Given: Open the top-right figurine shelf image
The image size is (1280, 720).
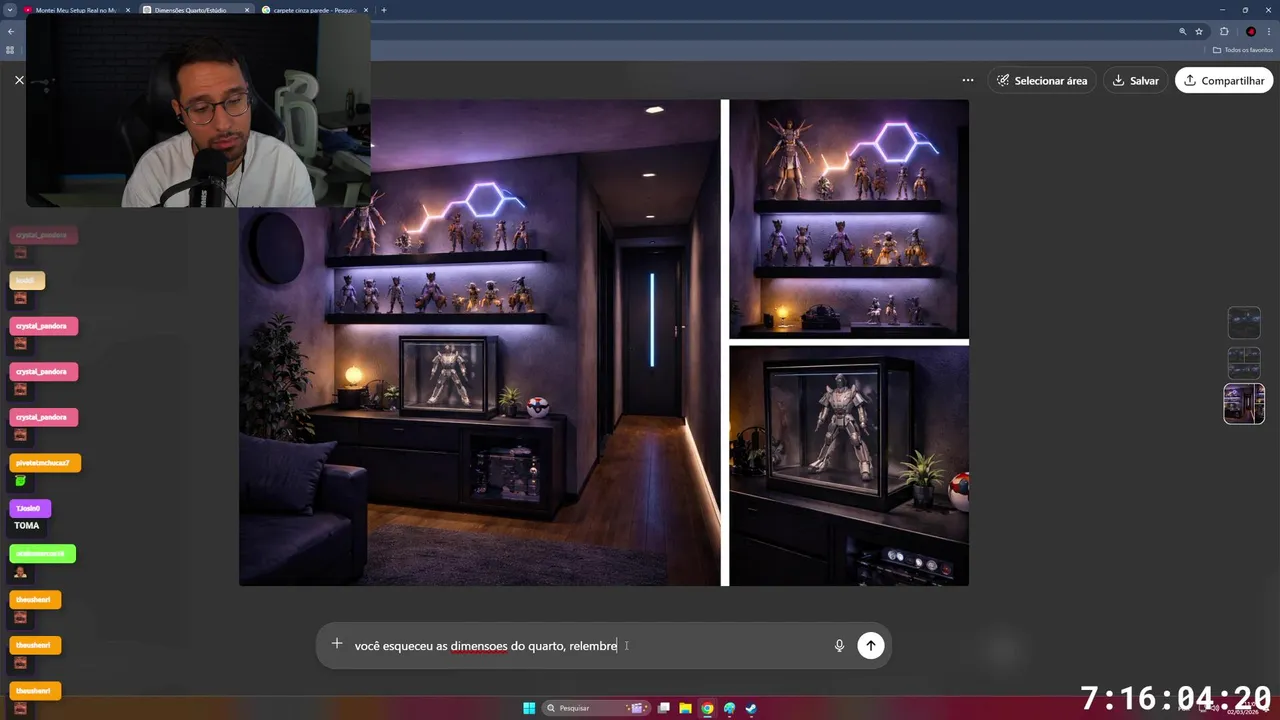Looking at the screenshot, I should (x=849, y=219).
